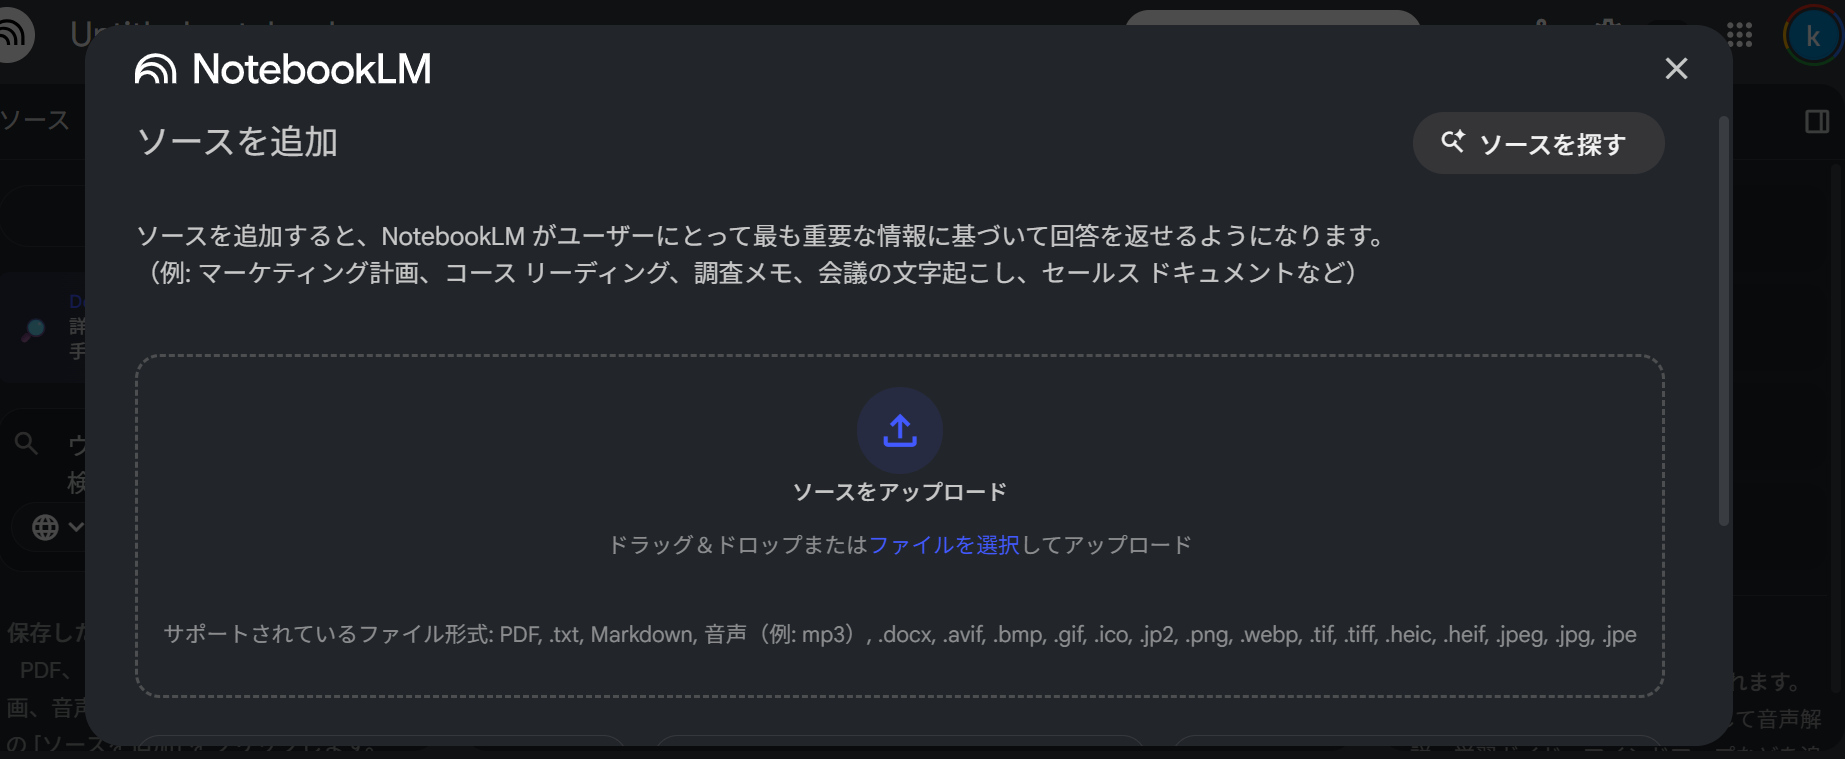Screen dimensions: 1845x759
Task: Click the globe web-source icon
Action: 45,527
